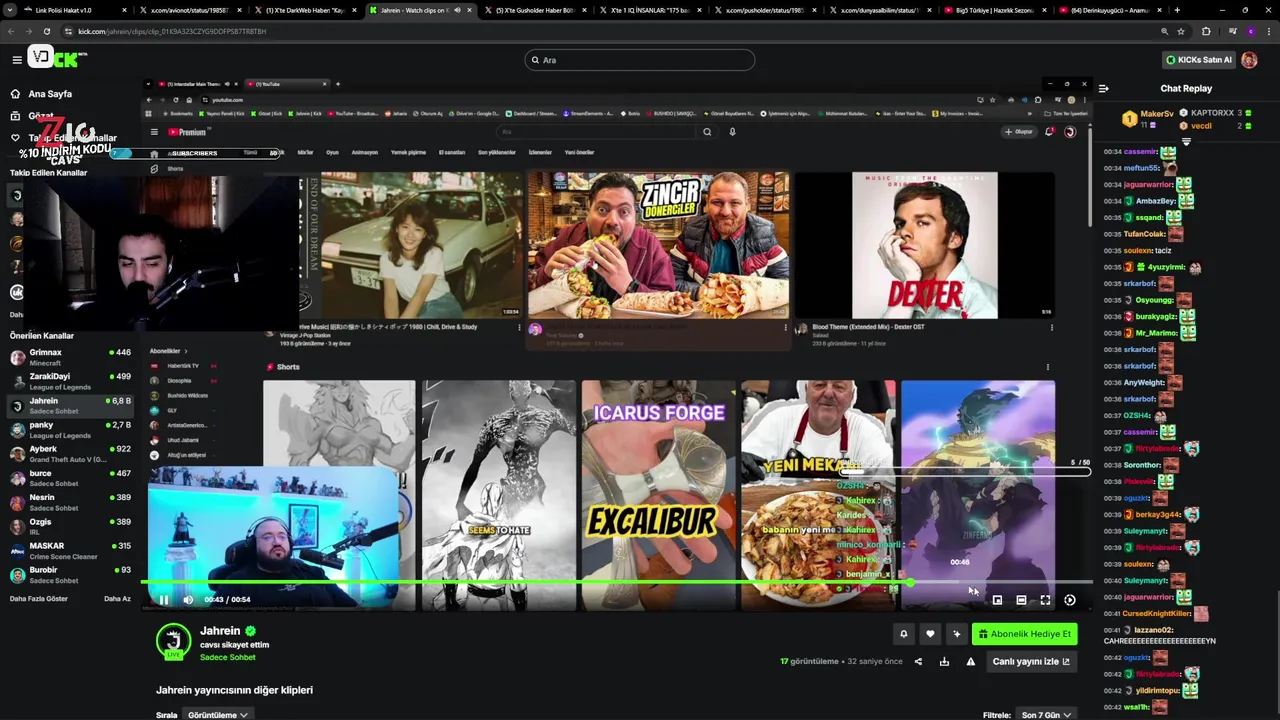The width and height of the screenshot is (1280, 720).
Task: Click Canlı yayını izle button
Action: point(1030,661)
